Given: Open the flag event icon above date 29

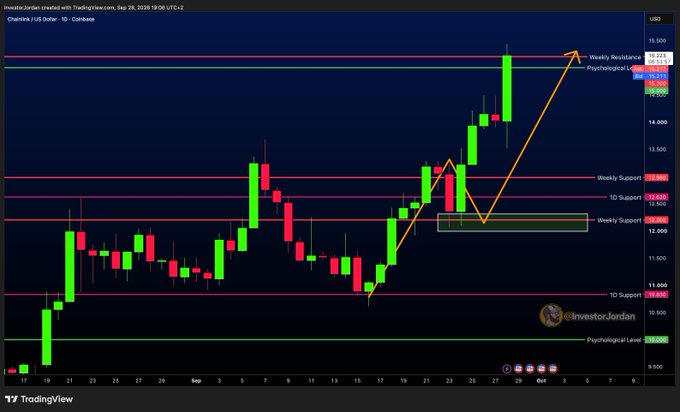Looking at the screenshot, I should pos(518,369).
